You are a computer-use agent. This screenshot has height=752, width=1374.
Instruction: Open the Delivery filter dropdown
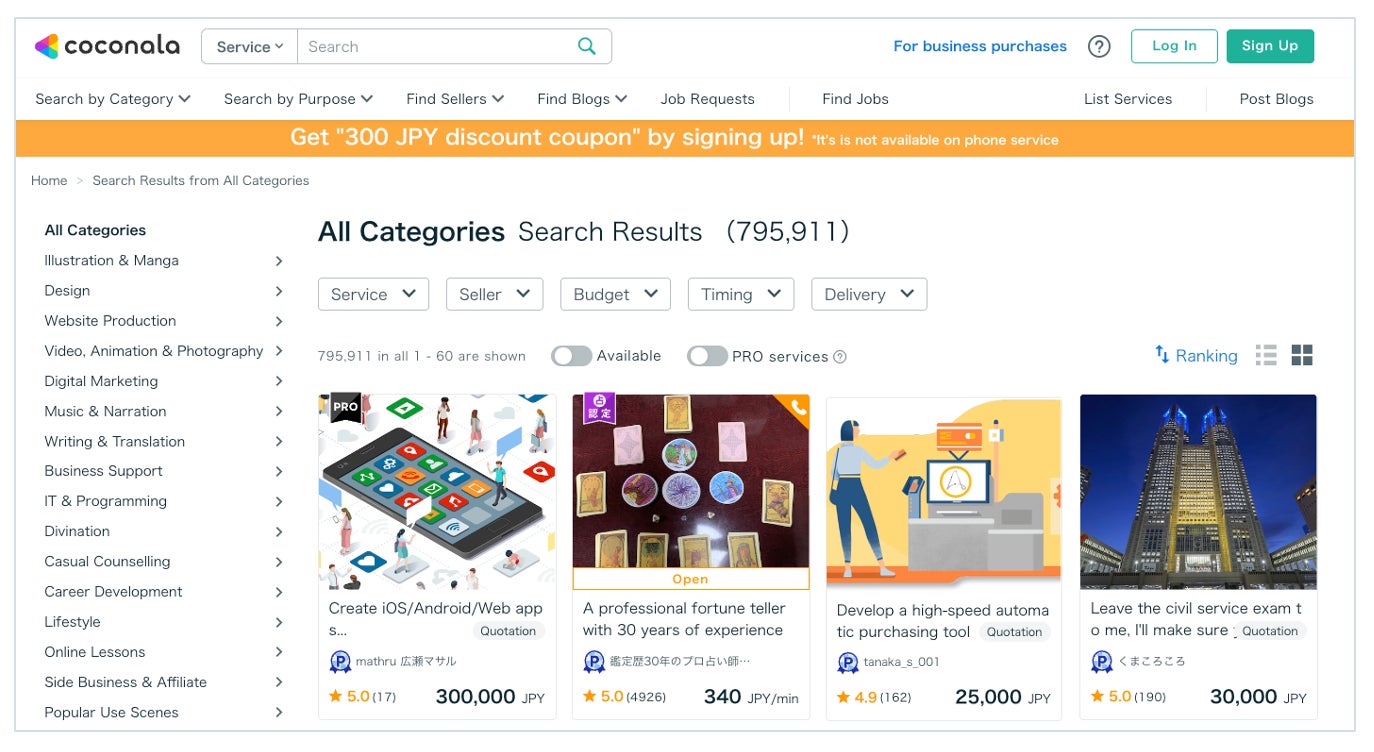click(868, 294)
